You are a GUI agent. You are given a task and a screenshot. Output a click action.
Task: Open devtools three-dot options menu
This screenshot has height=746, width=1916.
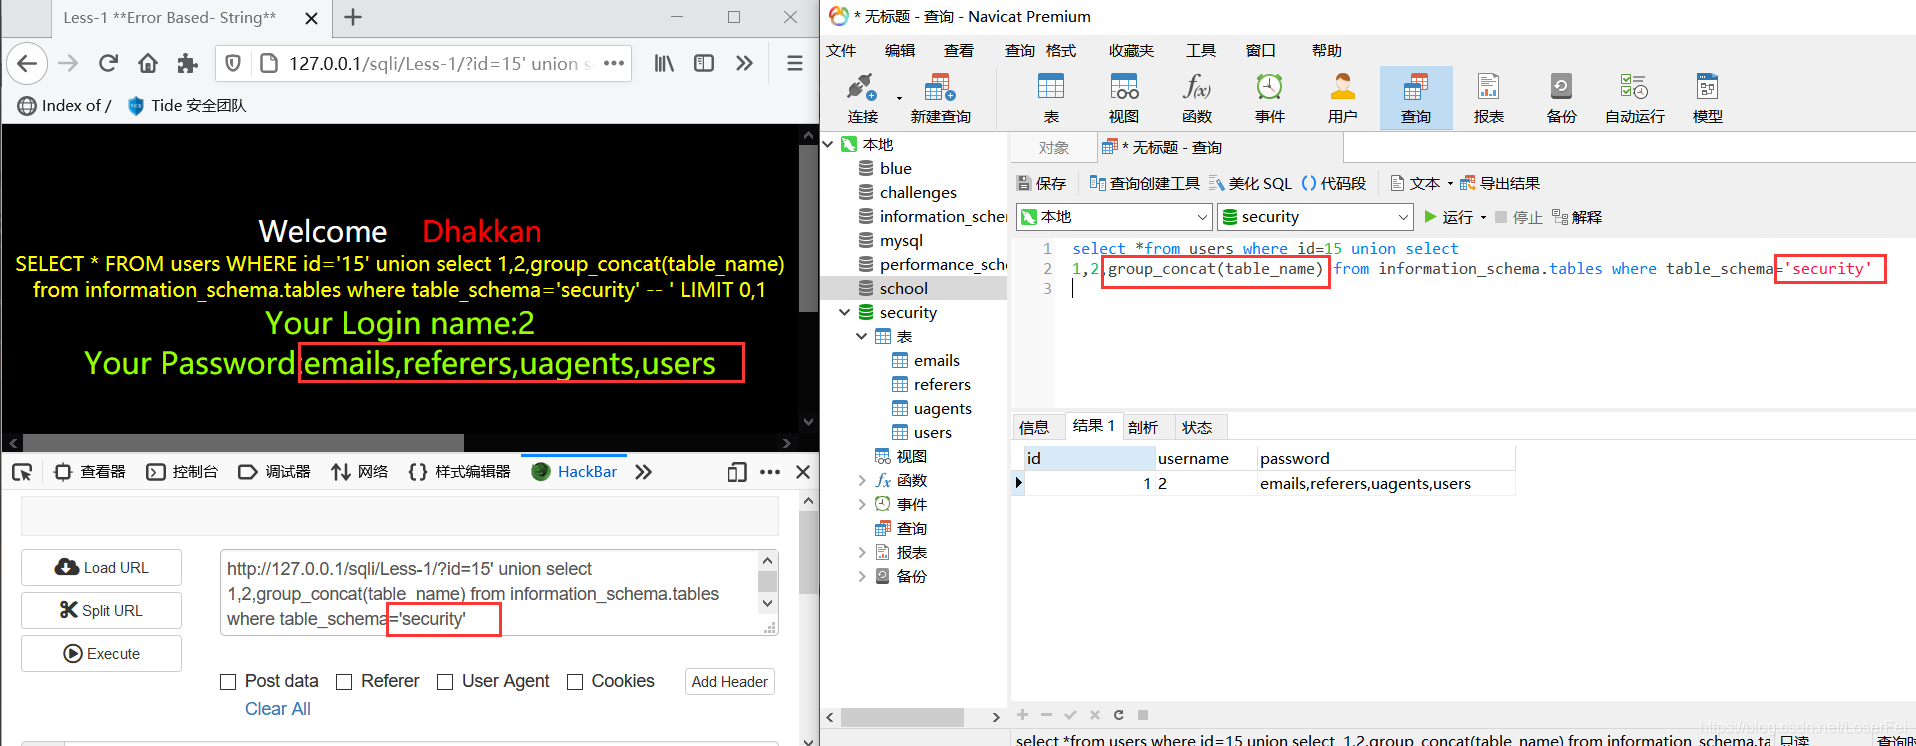click(x=770, y=472)
